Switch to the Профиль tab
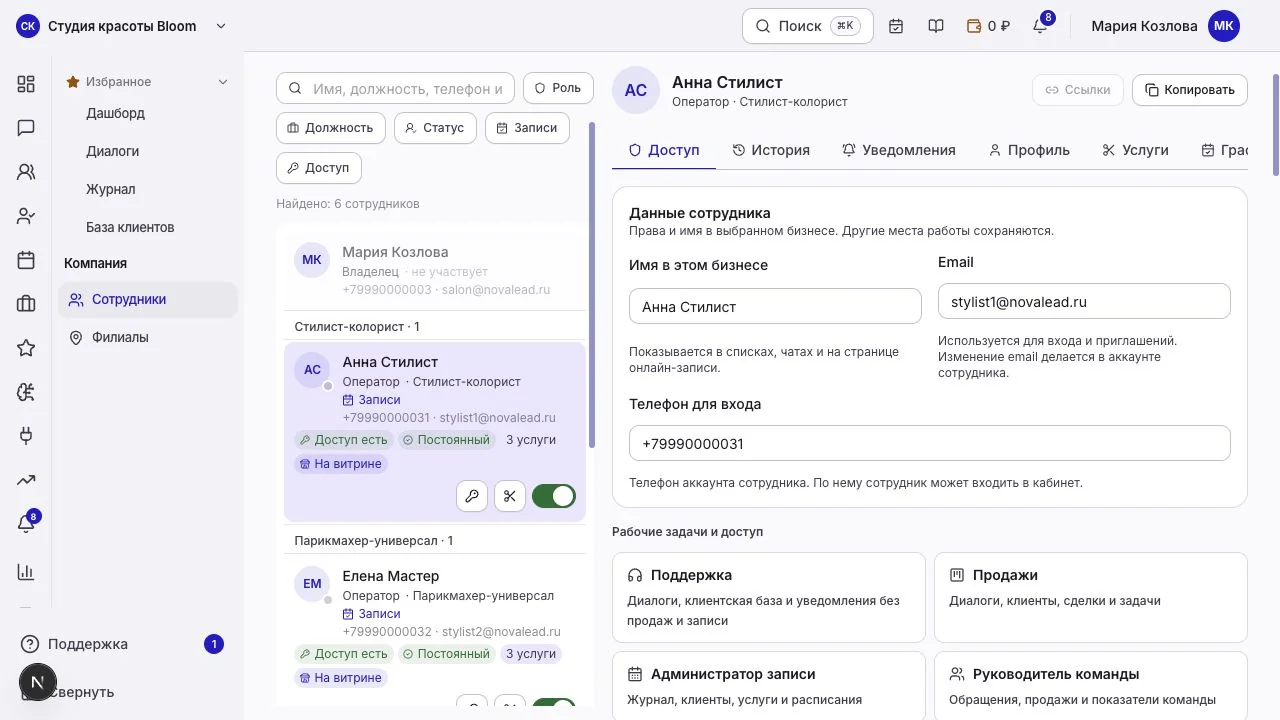 (x=1029, y=150)
